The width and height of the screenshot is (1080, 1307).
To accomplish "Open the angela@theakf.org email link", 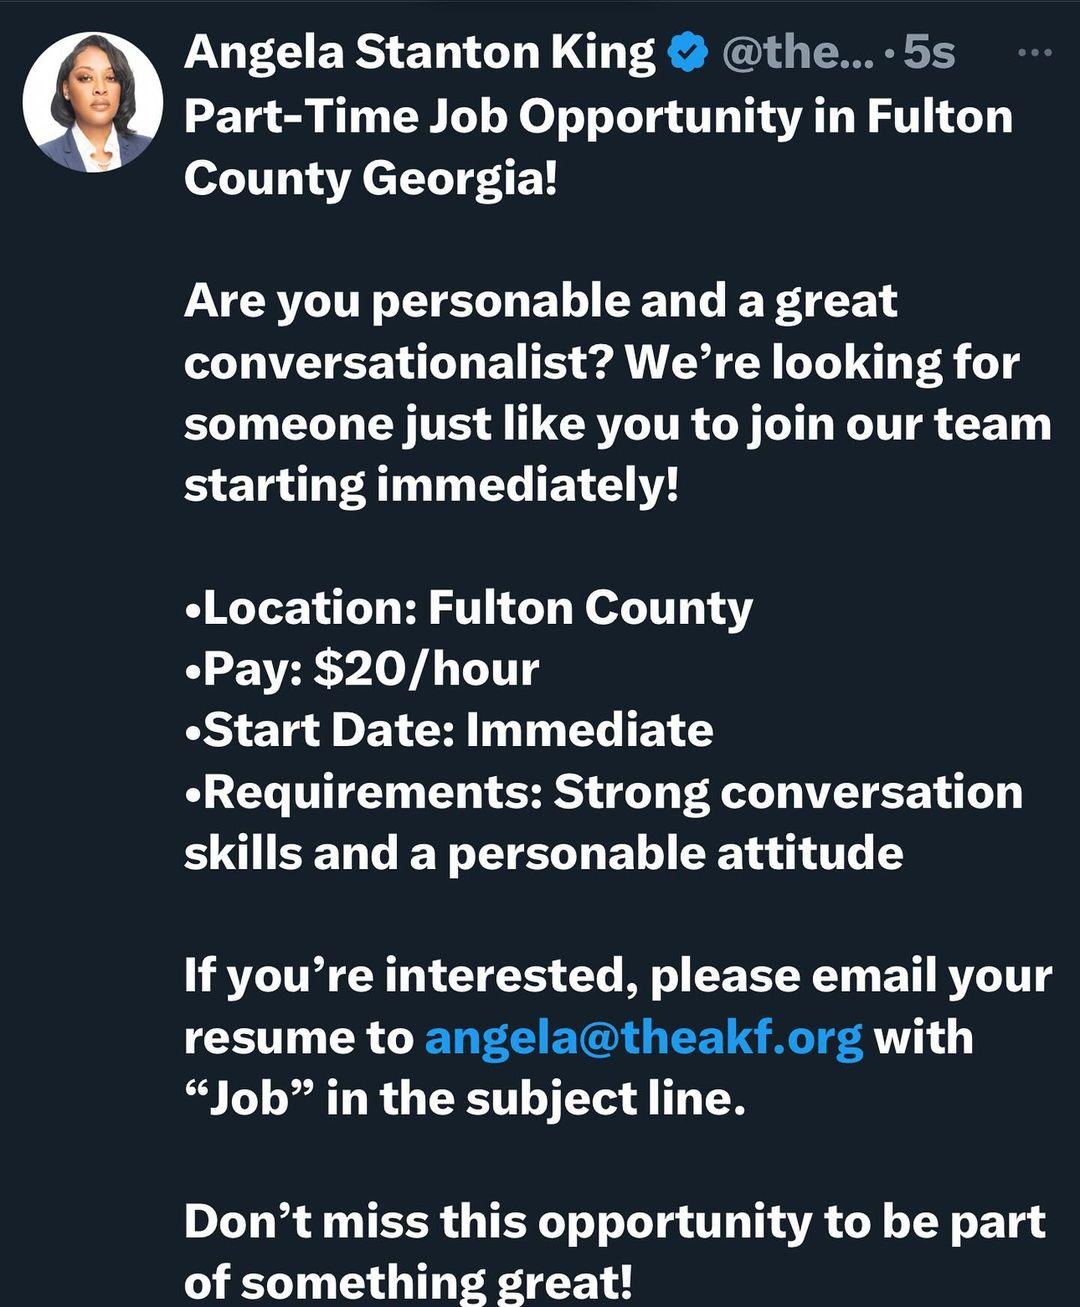I will pyautogui.click(x=644, y=1037).
